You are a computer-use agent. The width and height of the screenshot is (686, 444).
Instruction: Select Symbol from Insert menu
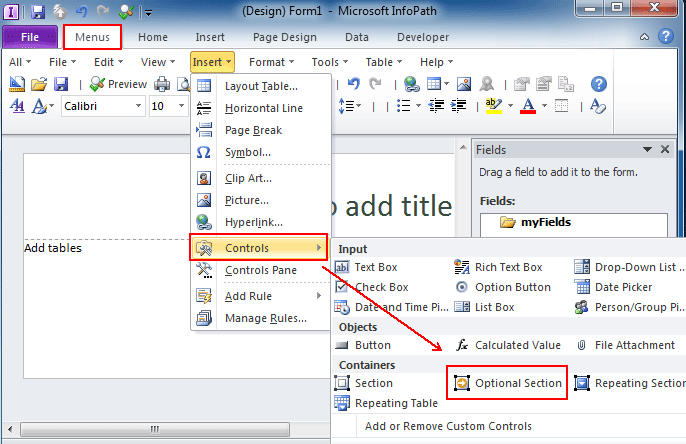(261, 152)
